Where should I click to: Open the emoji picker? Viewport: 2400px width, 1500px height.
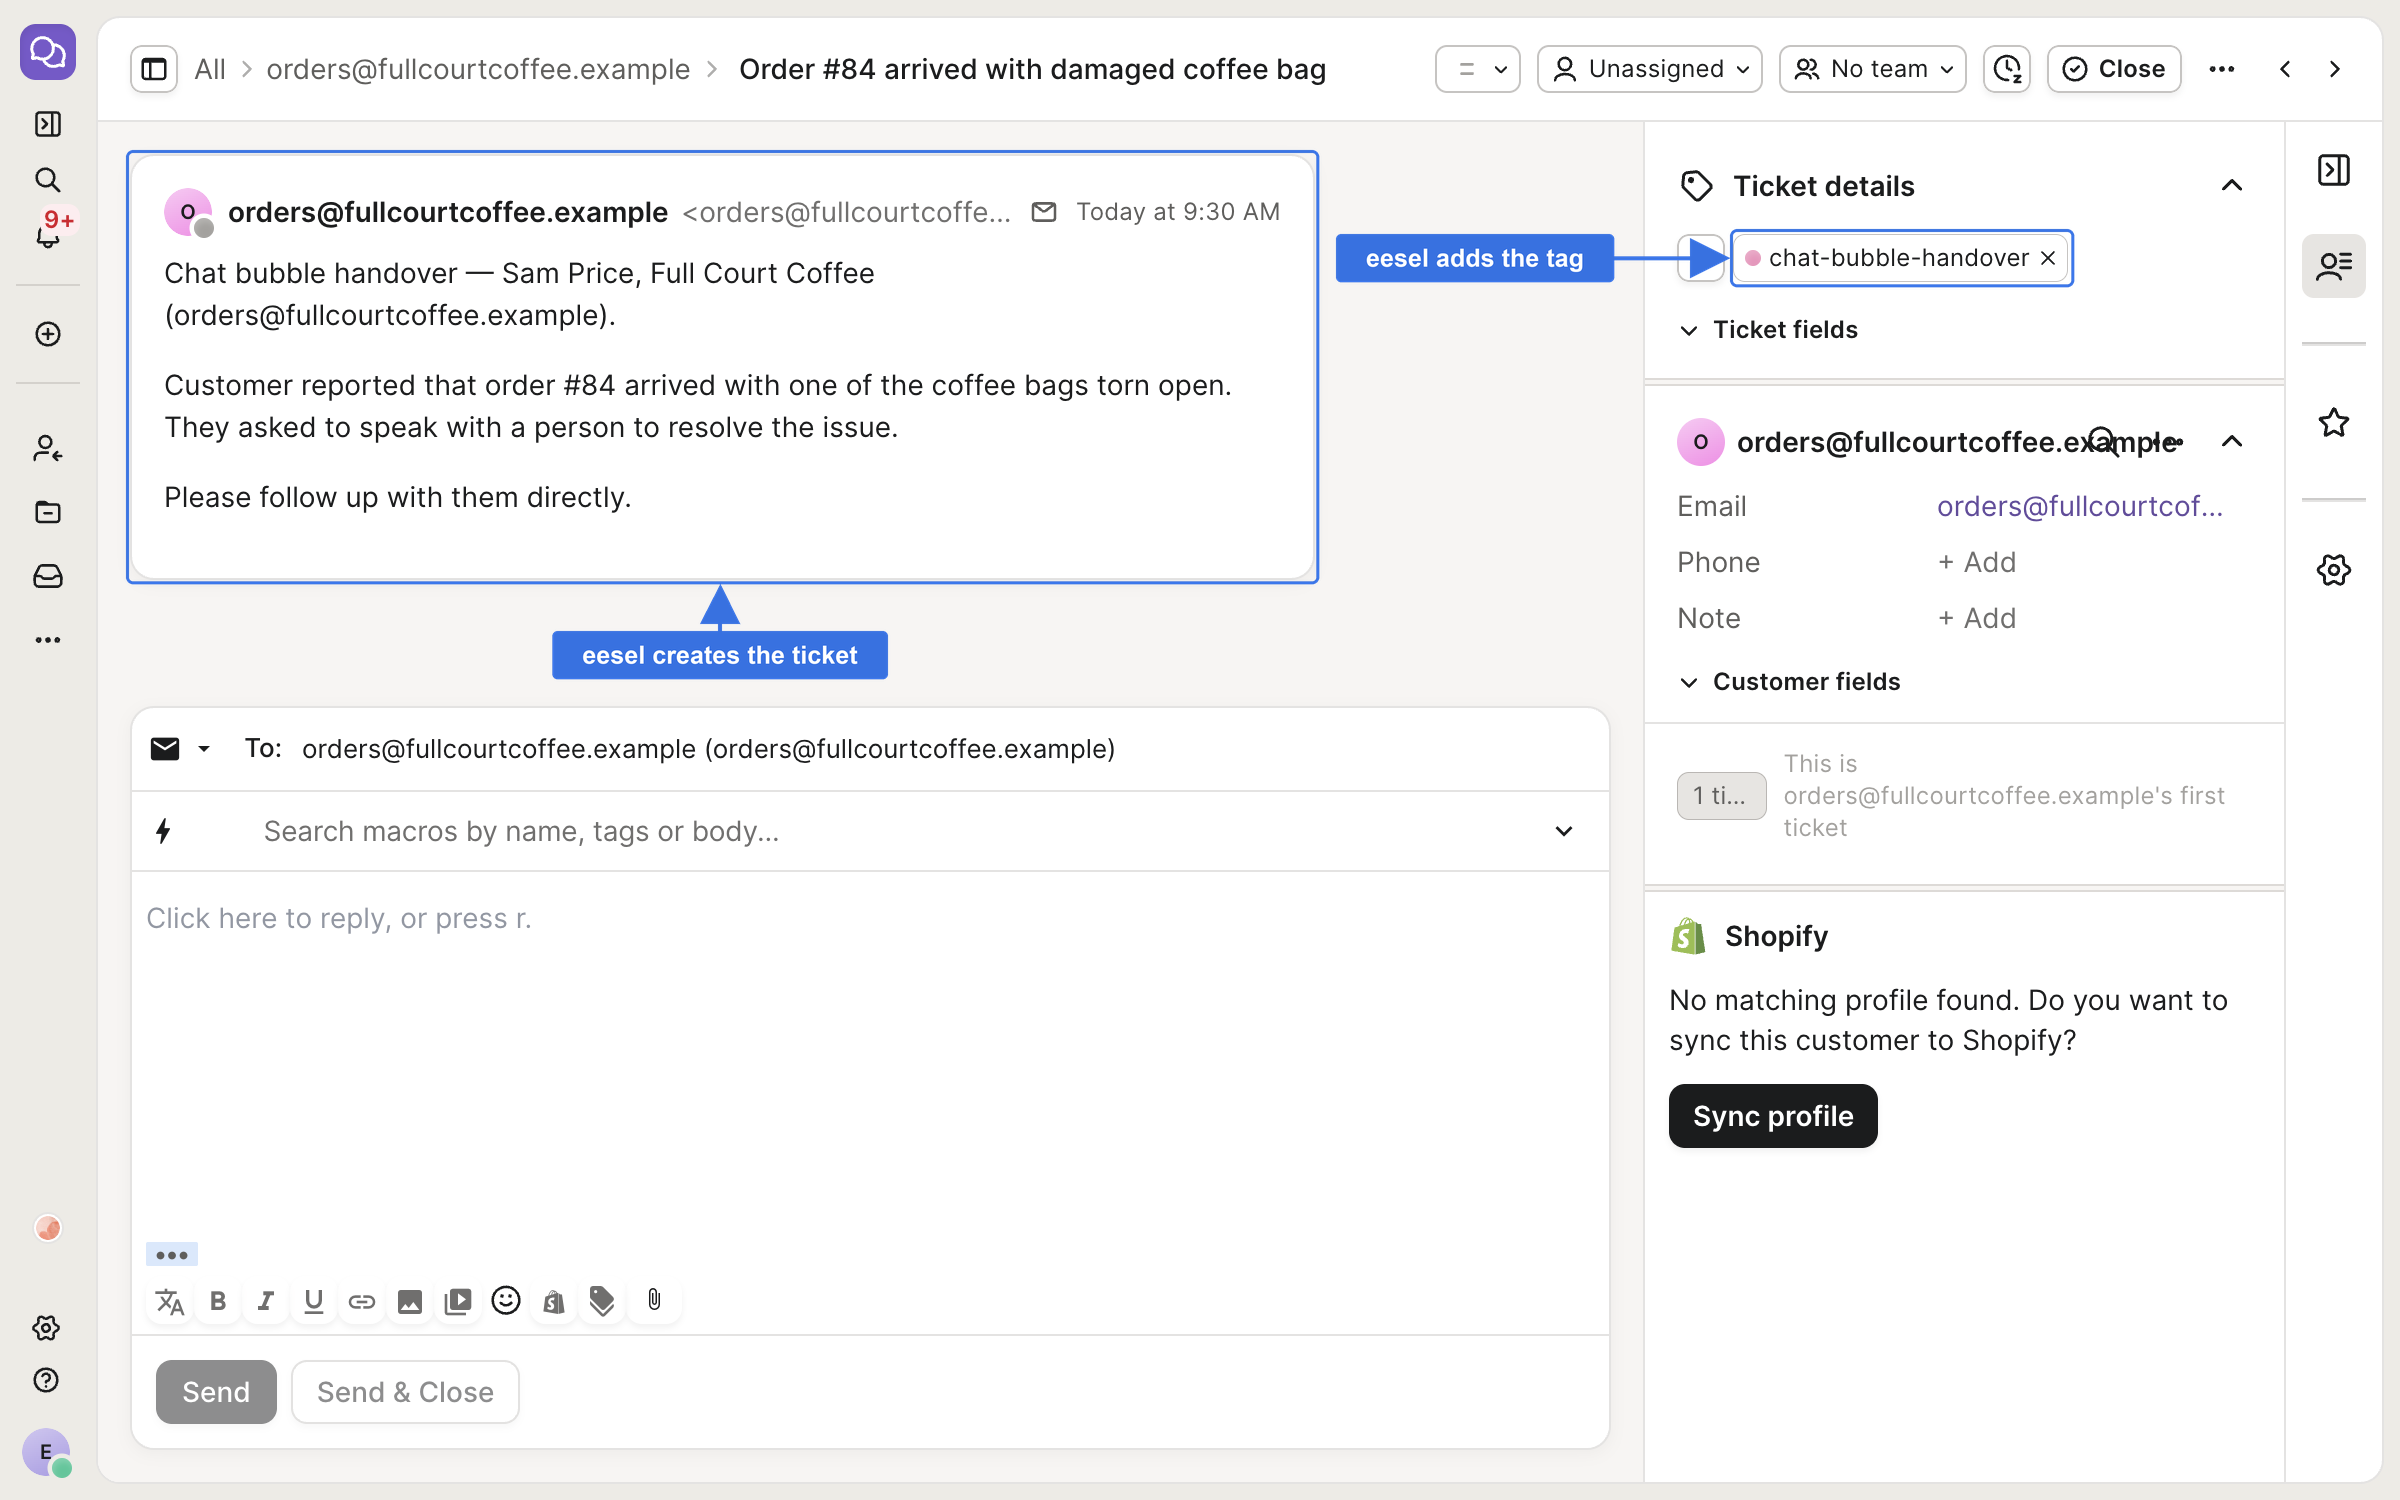[506, 1300]
